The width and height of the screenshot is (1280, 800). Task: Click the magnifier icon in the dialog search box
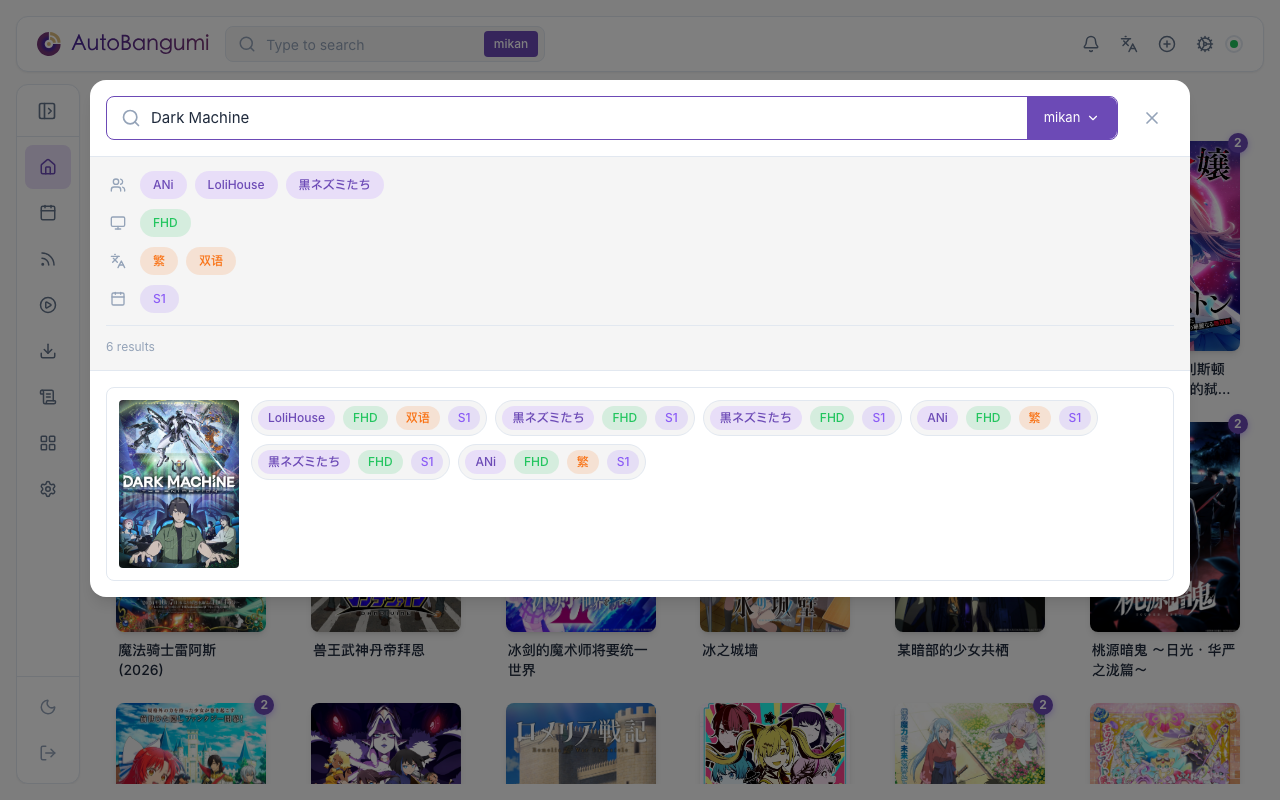[131, 118]
